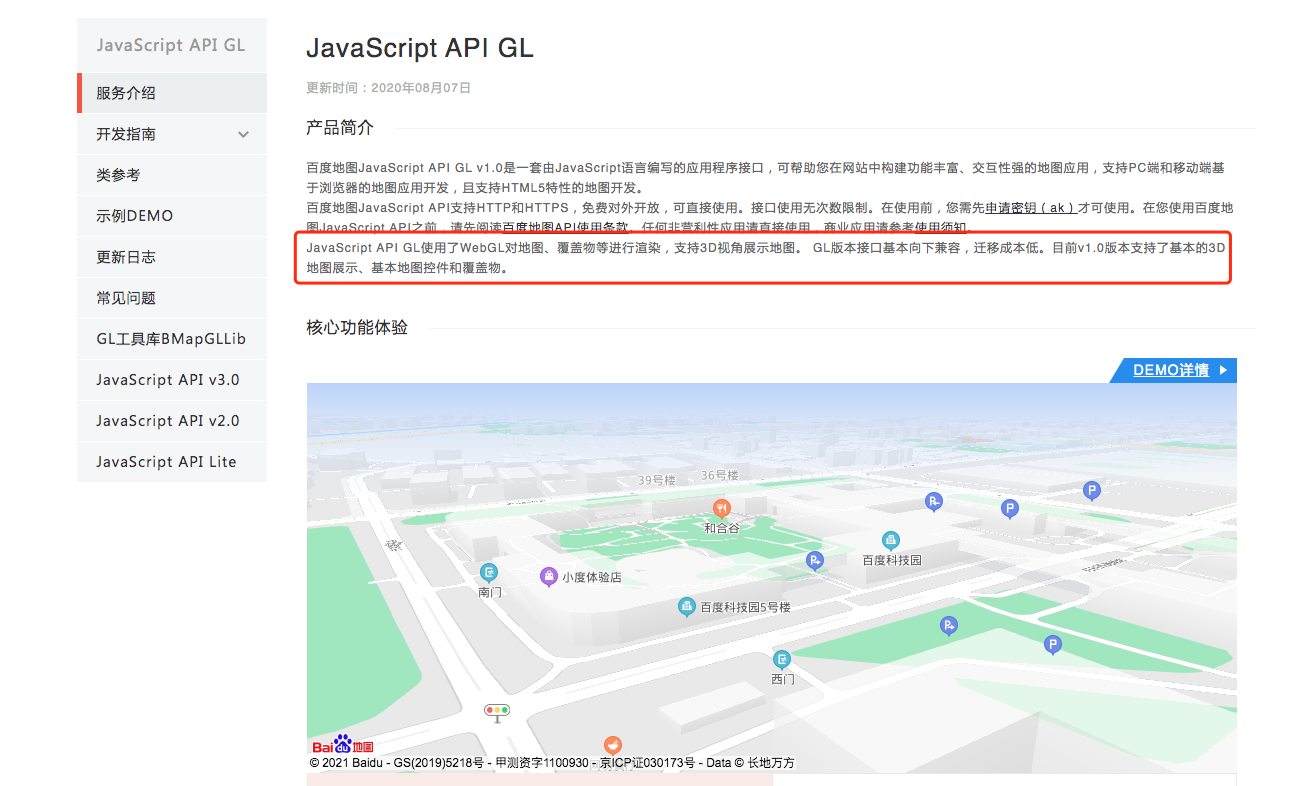Viewport: 1302px width, 786px height.
Task: Follow the 申请密钥(ak) link
Action: point(1031,208)
